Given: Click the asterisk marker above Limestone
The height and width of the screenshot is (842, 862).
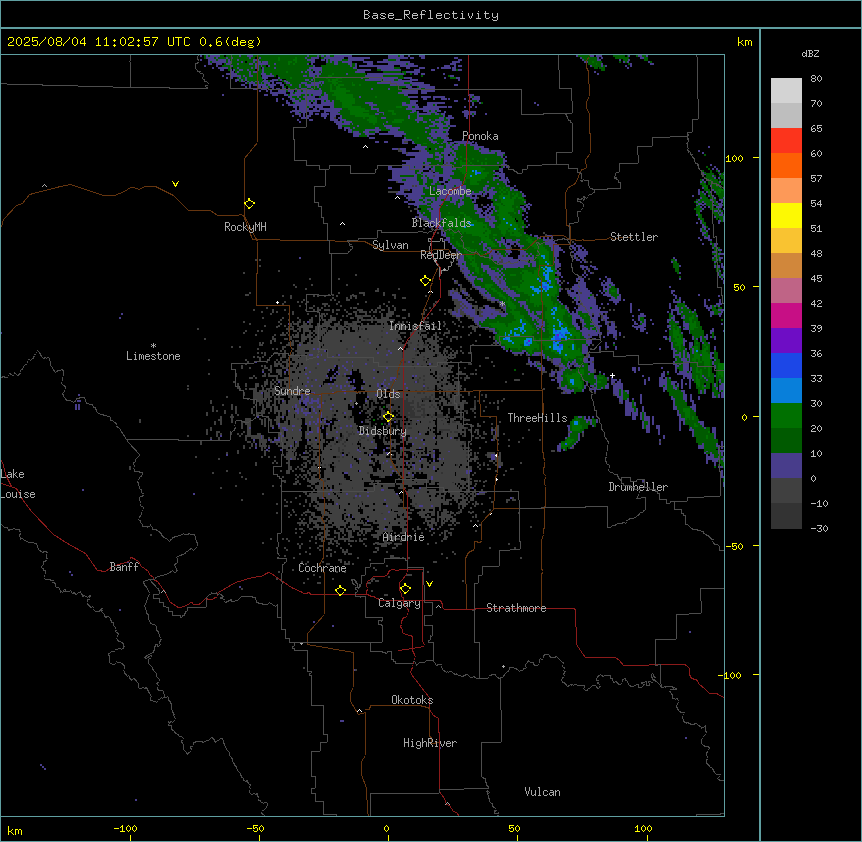Looking at the screenshot, I should tap(153, 346).
